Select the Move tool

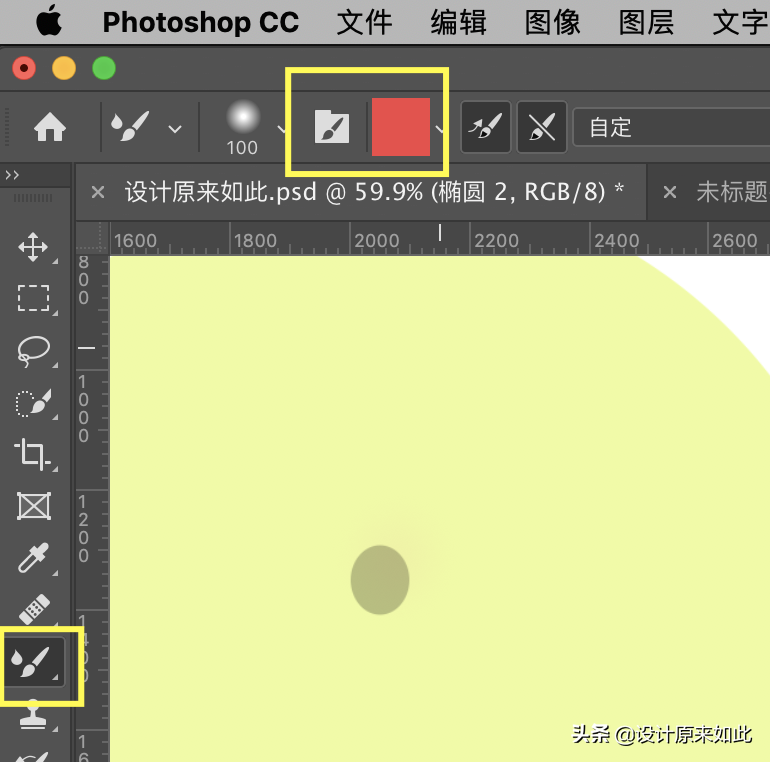point(33,247)
